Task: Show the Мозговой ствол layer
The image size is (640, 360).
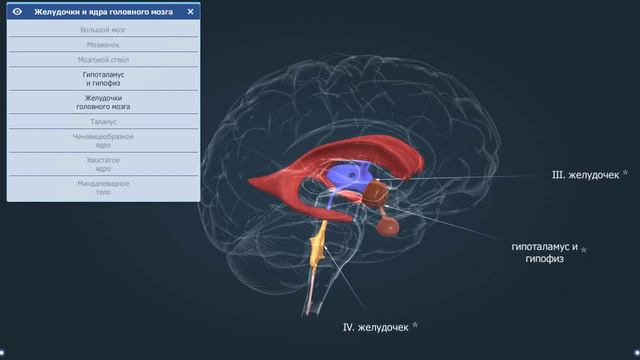Action: pyautogui.click(x=103, y=60)
